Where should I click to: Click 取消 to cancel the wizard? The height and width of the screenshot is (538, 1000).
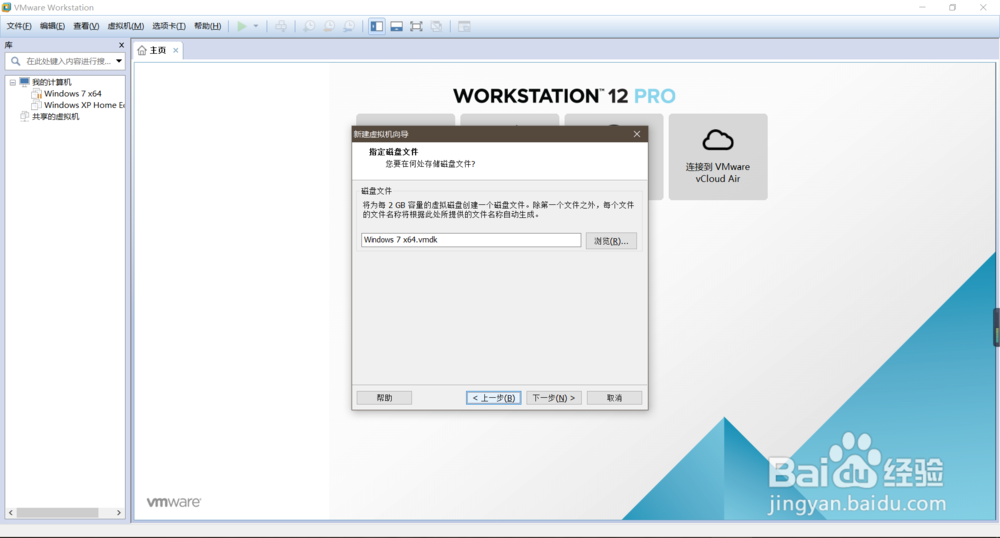614,398
